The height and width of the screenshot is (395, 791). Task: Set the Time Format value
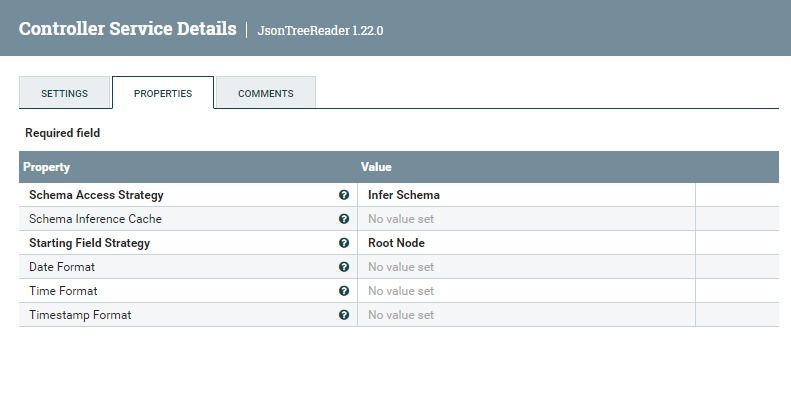pyautogui.click(x=526, y=291)
